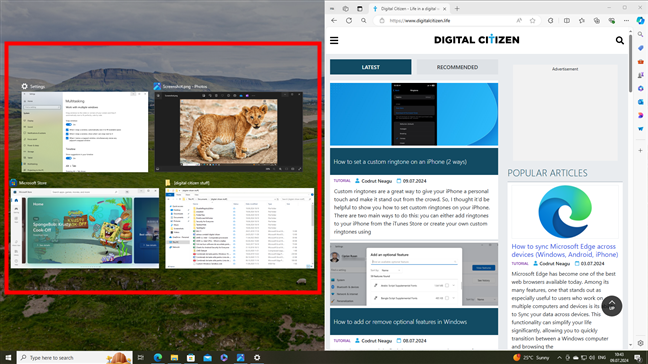Click the scroll UP round button
The width and height of the screenshot is (648, 364).
[612, 306]
